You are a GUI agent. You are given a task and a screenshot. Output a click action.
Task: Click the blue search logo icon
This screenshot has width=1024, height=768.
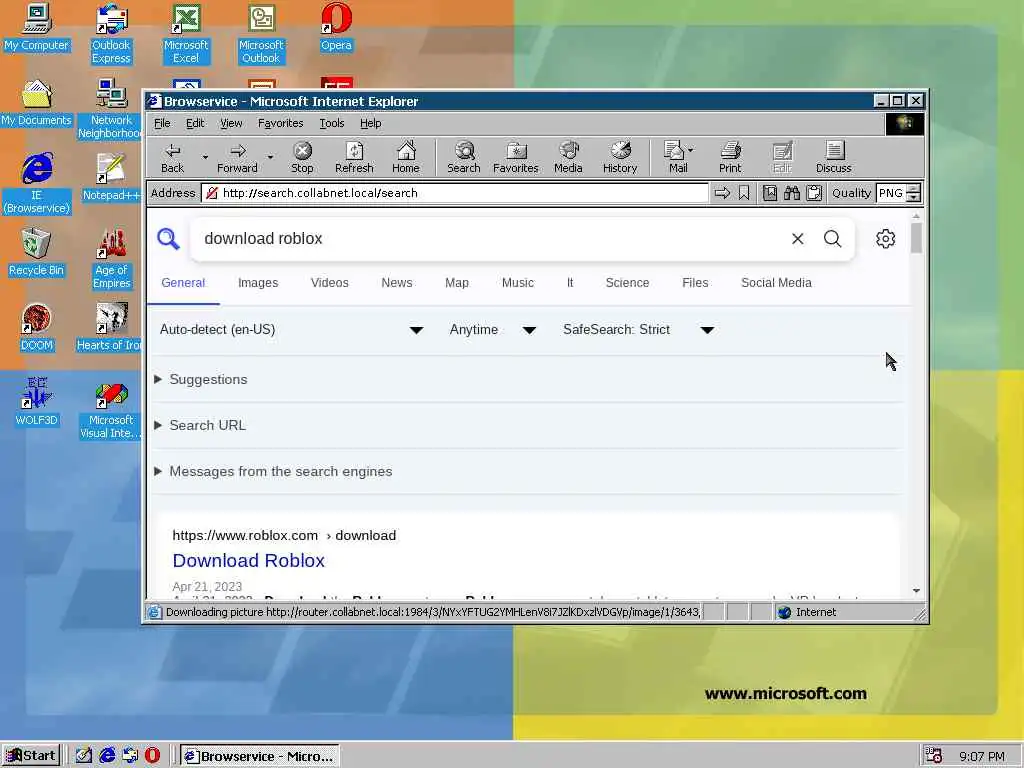click(x=168, y=239)
